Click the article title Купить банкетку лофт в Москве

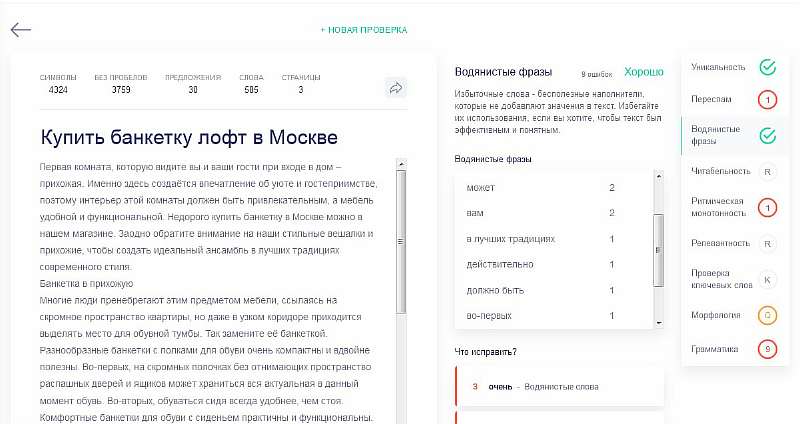(189, 138)
